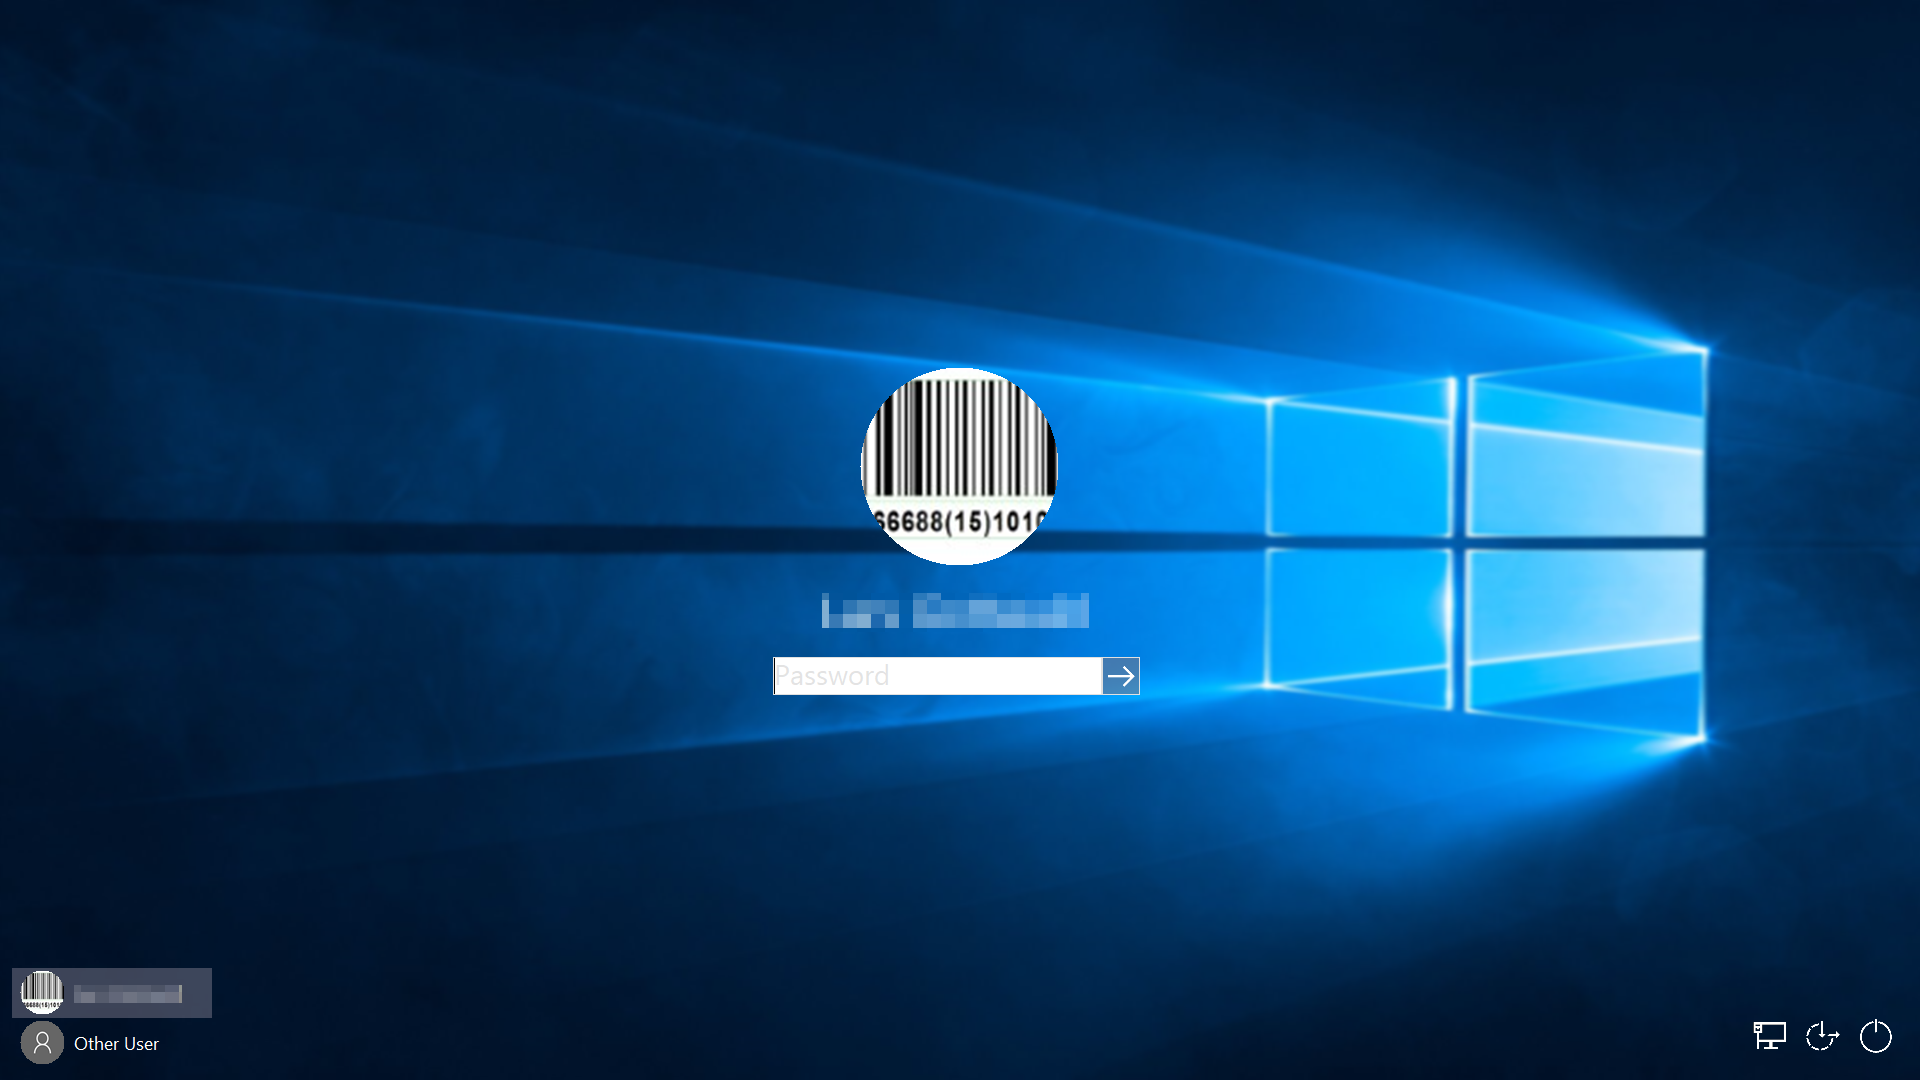
Task: Select the blurred account name in user list
Action: pos(128,994)
